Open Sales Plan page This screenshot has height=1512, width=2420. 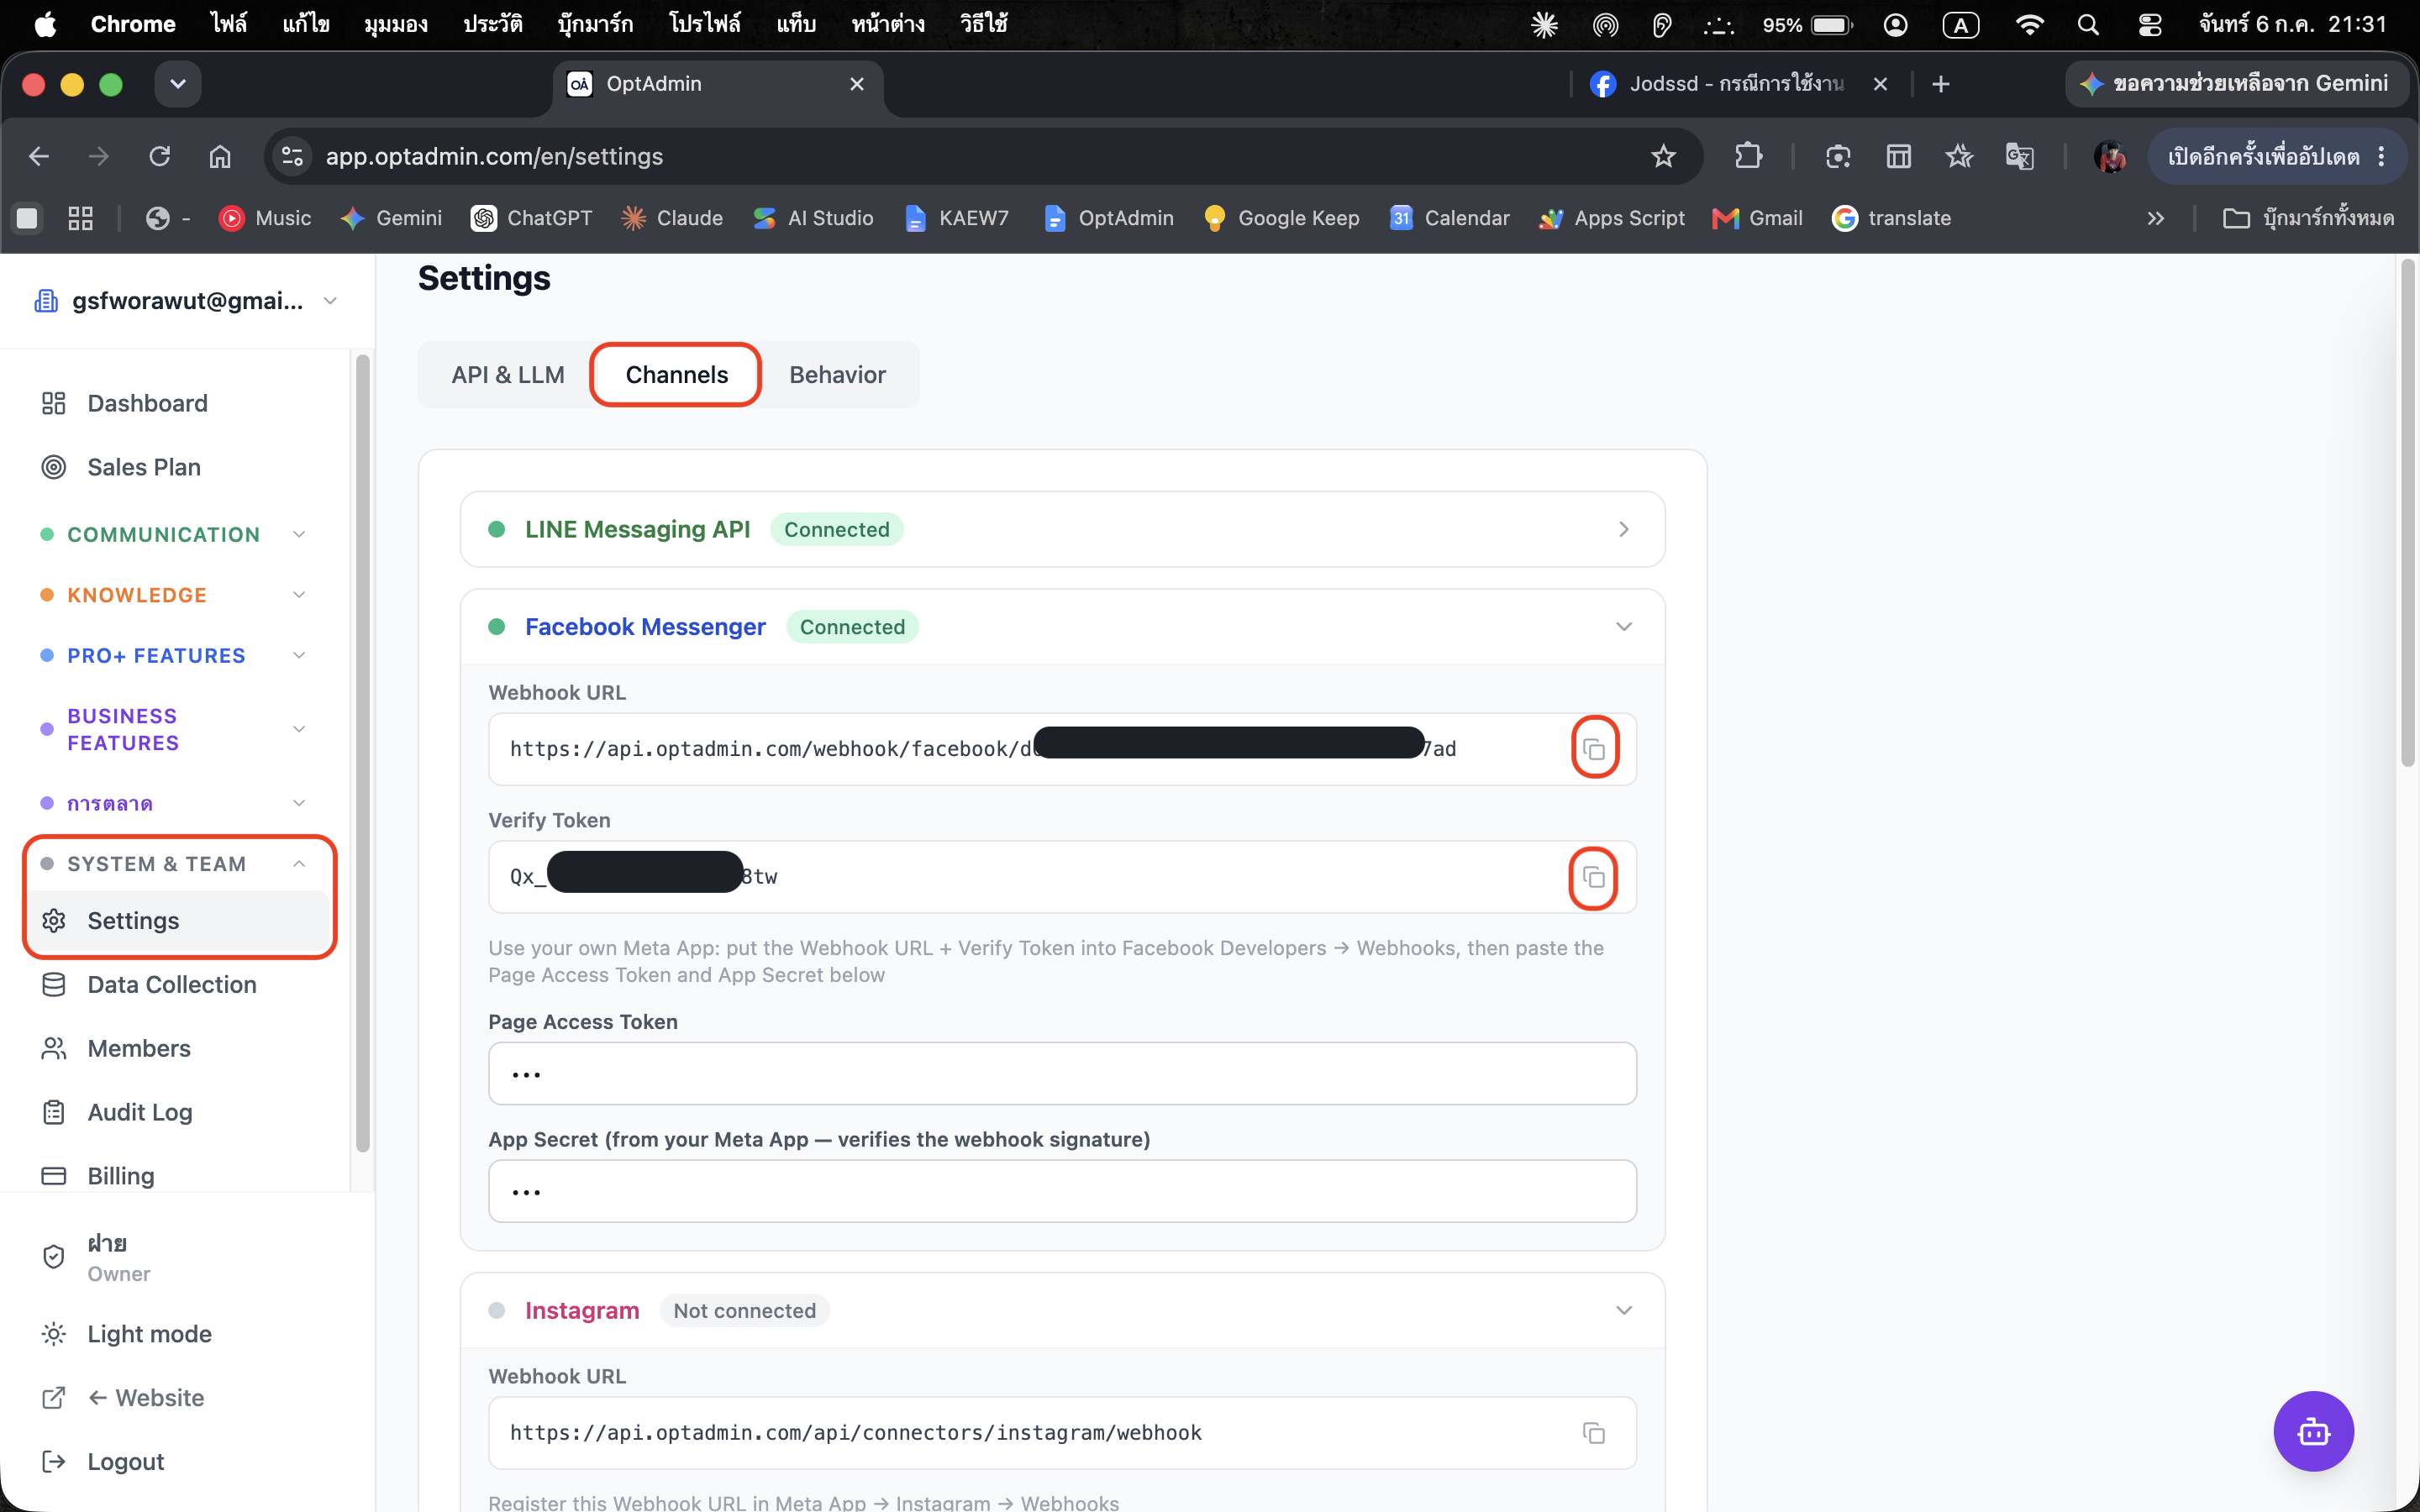[144, 467]
